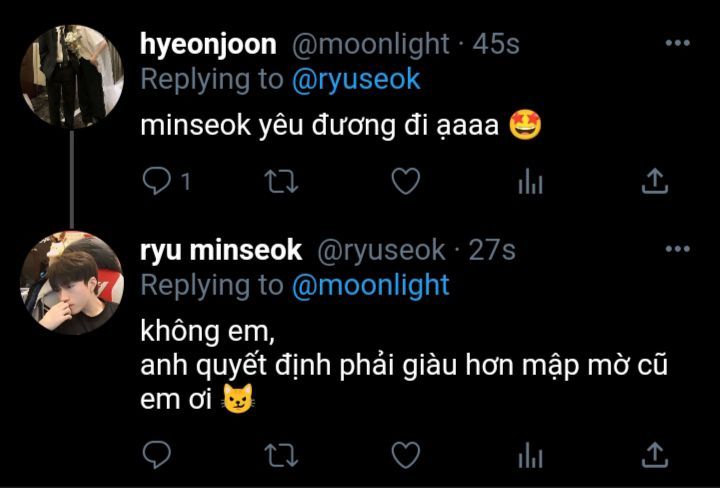Open more options for ryu minseok's tweet
The width and height of the screenshot is (720, 488).
pos(678,249)
